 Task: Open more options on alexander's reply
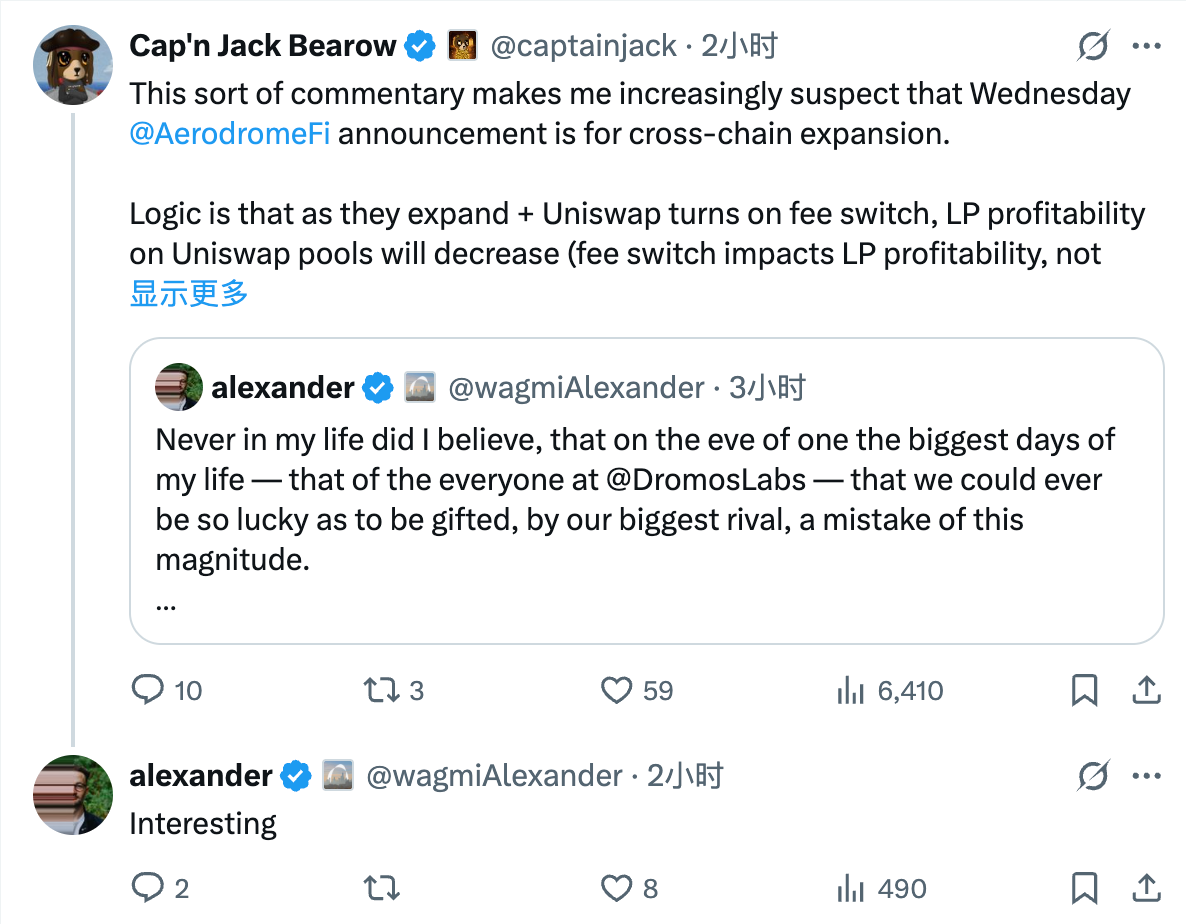[1145, 776]
